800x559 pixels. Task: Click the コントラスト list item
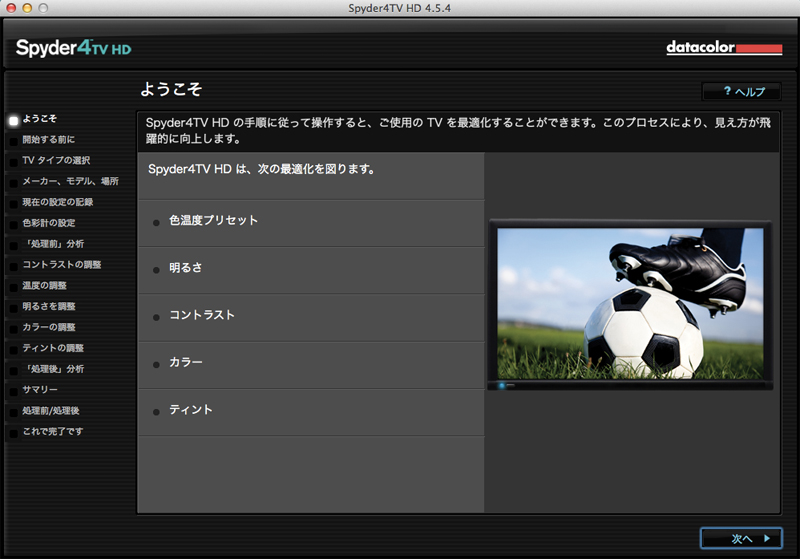pyautogui.click(x=311, y=318)
